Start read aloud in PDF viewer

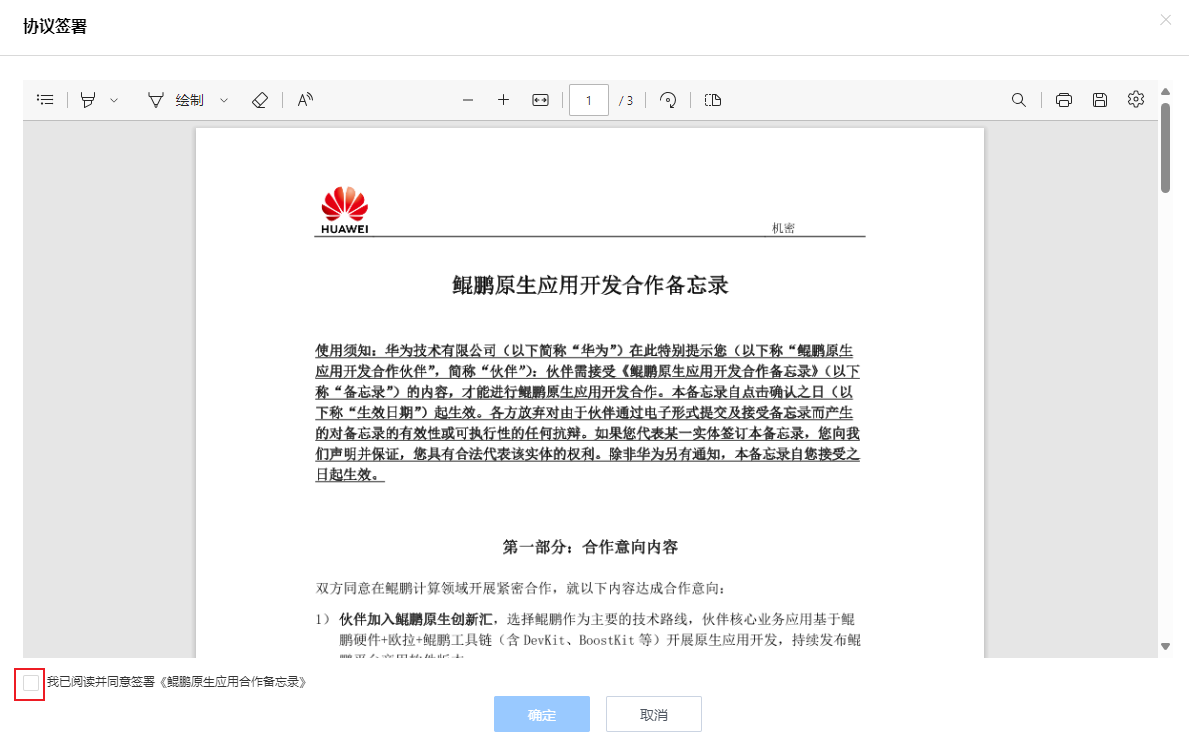305,99
